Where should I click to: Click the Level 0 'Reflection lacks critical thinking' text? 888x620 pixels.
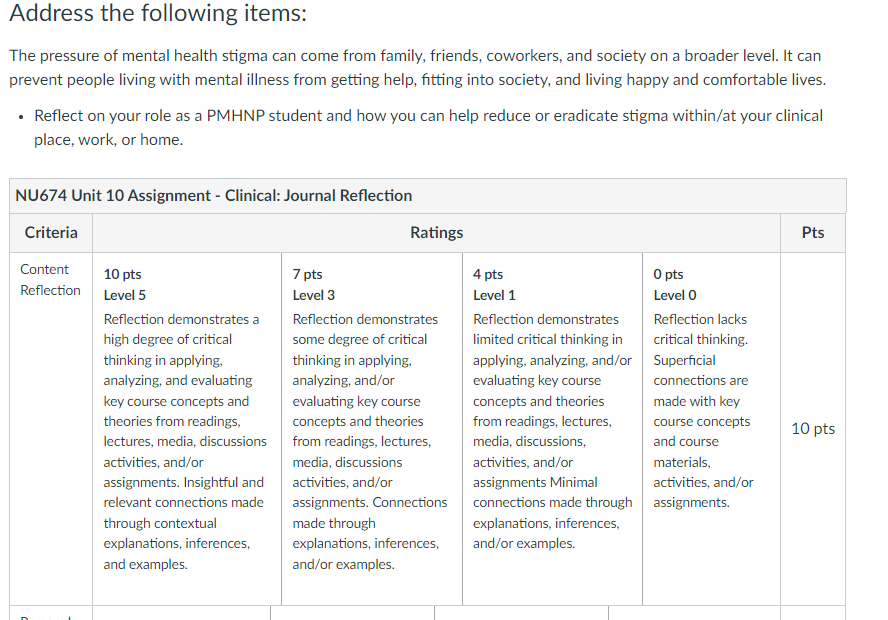click(701, 329)
